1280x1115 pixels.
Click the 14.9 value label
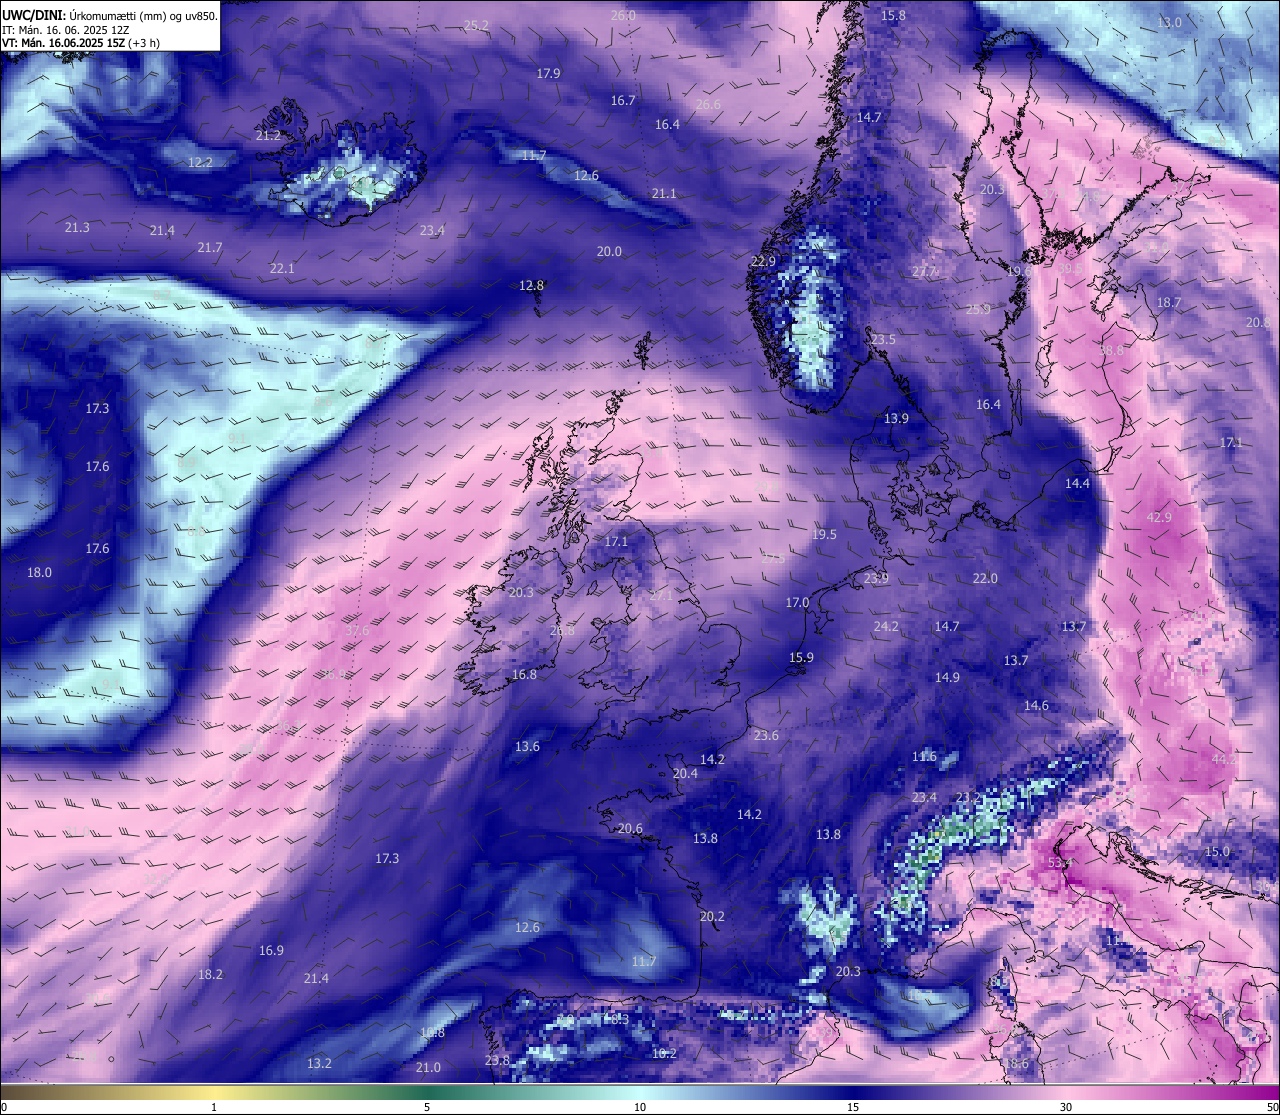click(947, 677)
